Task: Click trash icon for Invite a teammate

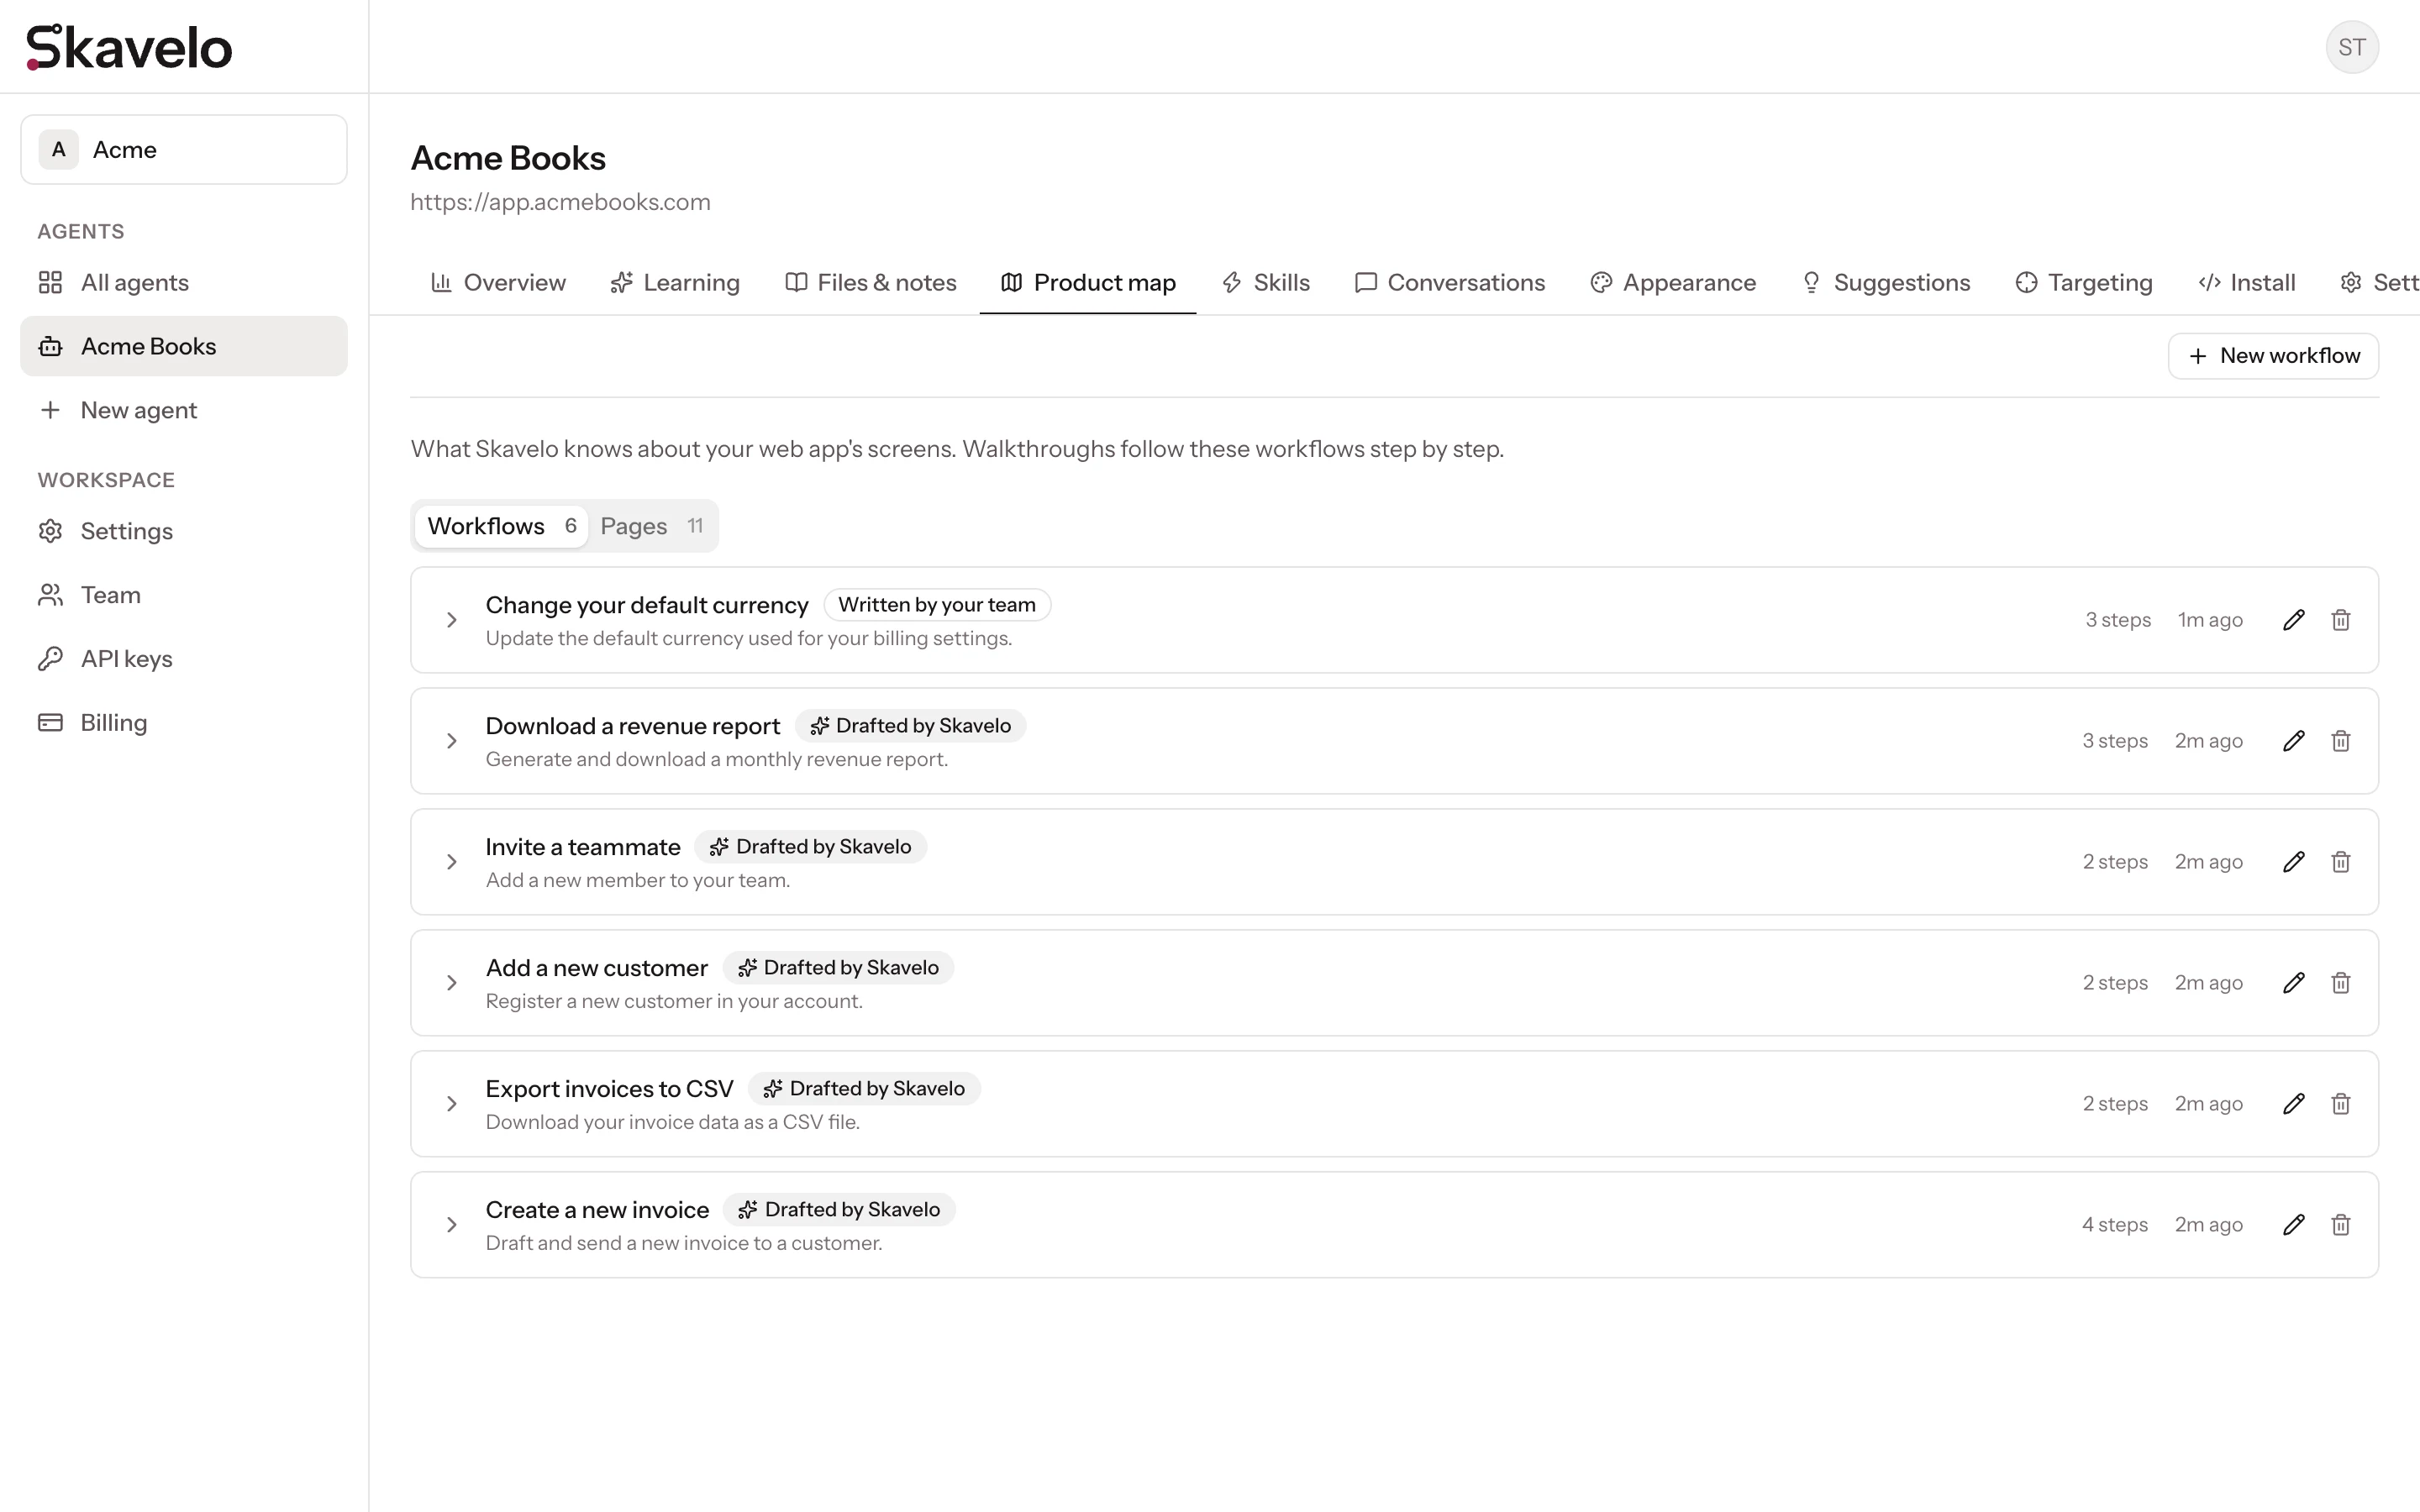Action: coord(2341,862)
